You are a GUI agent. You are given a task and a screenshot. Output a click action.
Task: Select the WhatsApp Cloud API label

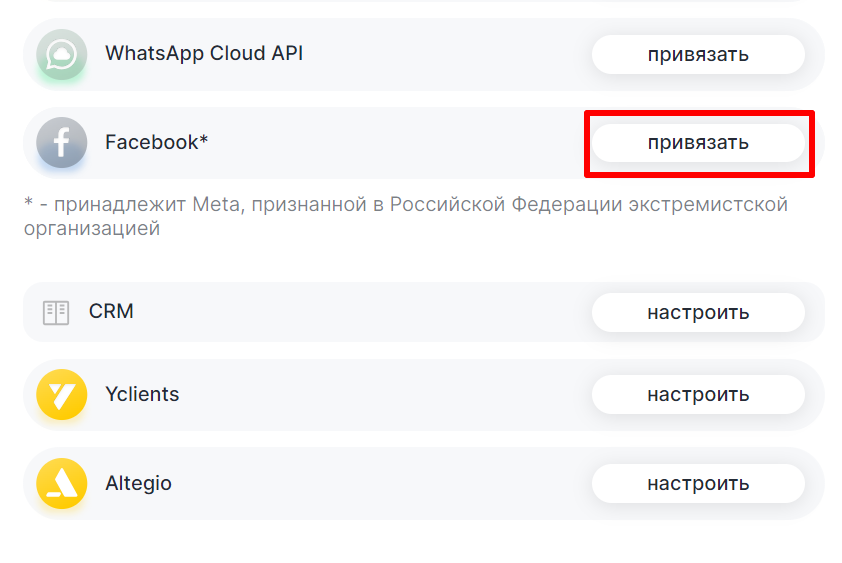[204, 54]
